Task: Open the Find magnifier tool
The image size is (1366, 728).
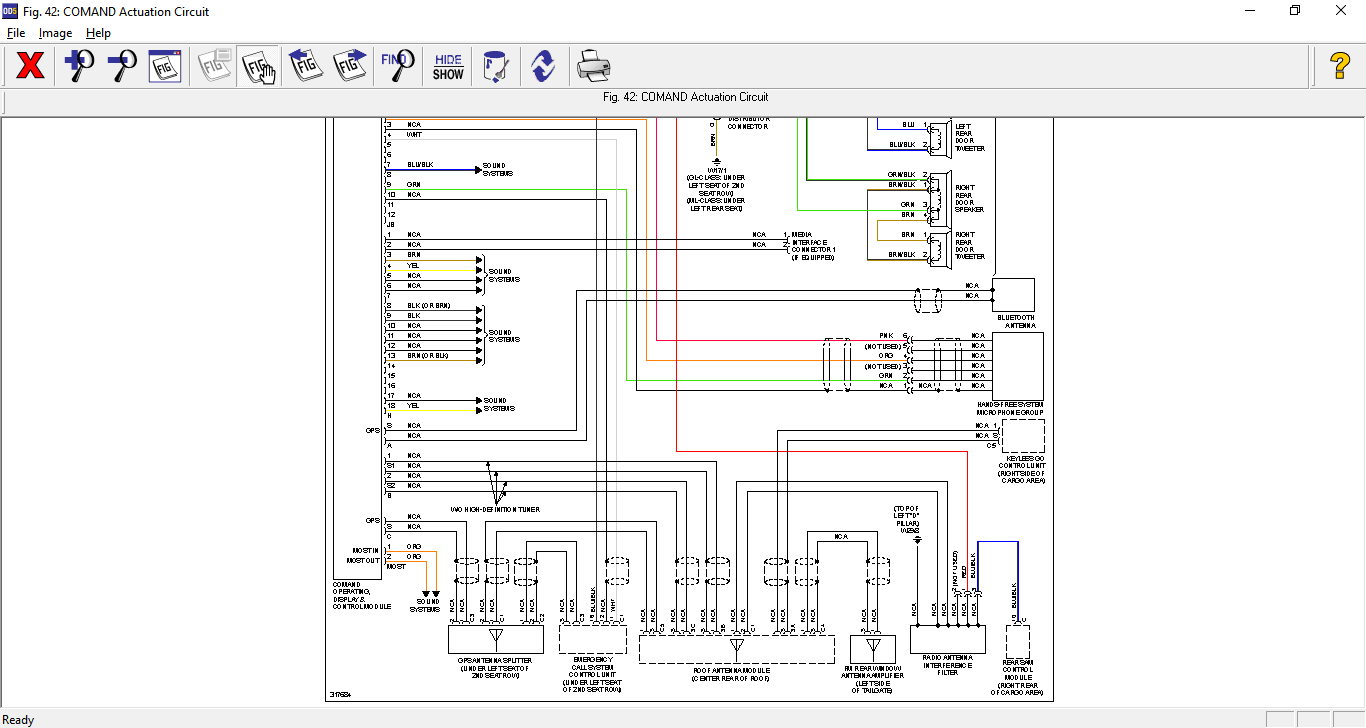Action: pyautogui.click(x=398, y=66)
